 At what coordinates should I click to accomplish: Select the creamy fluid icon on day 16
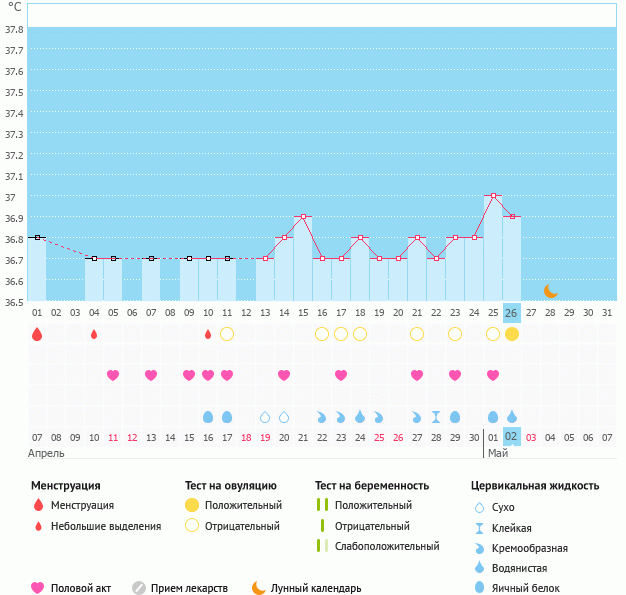(322, 417)
